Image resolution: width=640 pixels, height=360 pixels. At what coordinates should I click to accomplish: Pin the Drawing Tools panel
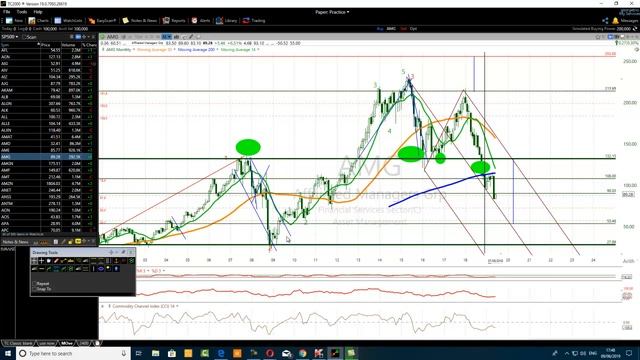point(123,252)
